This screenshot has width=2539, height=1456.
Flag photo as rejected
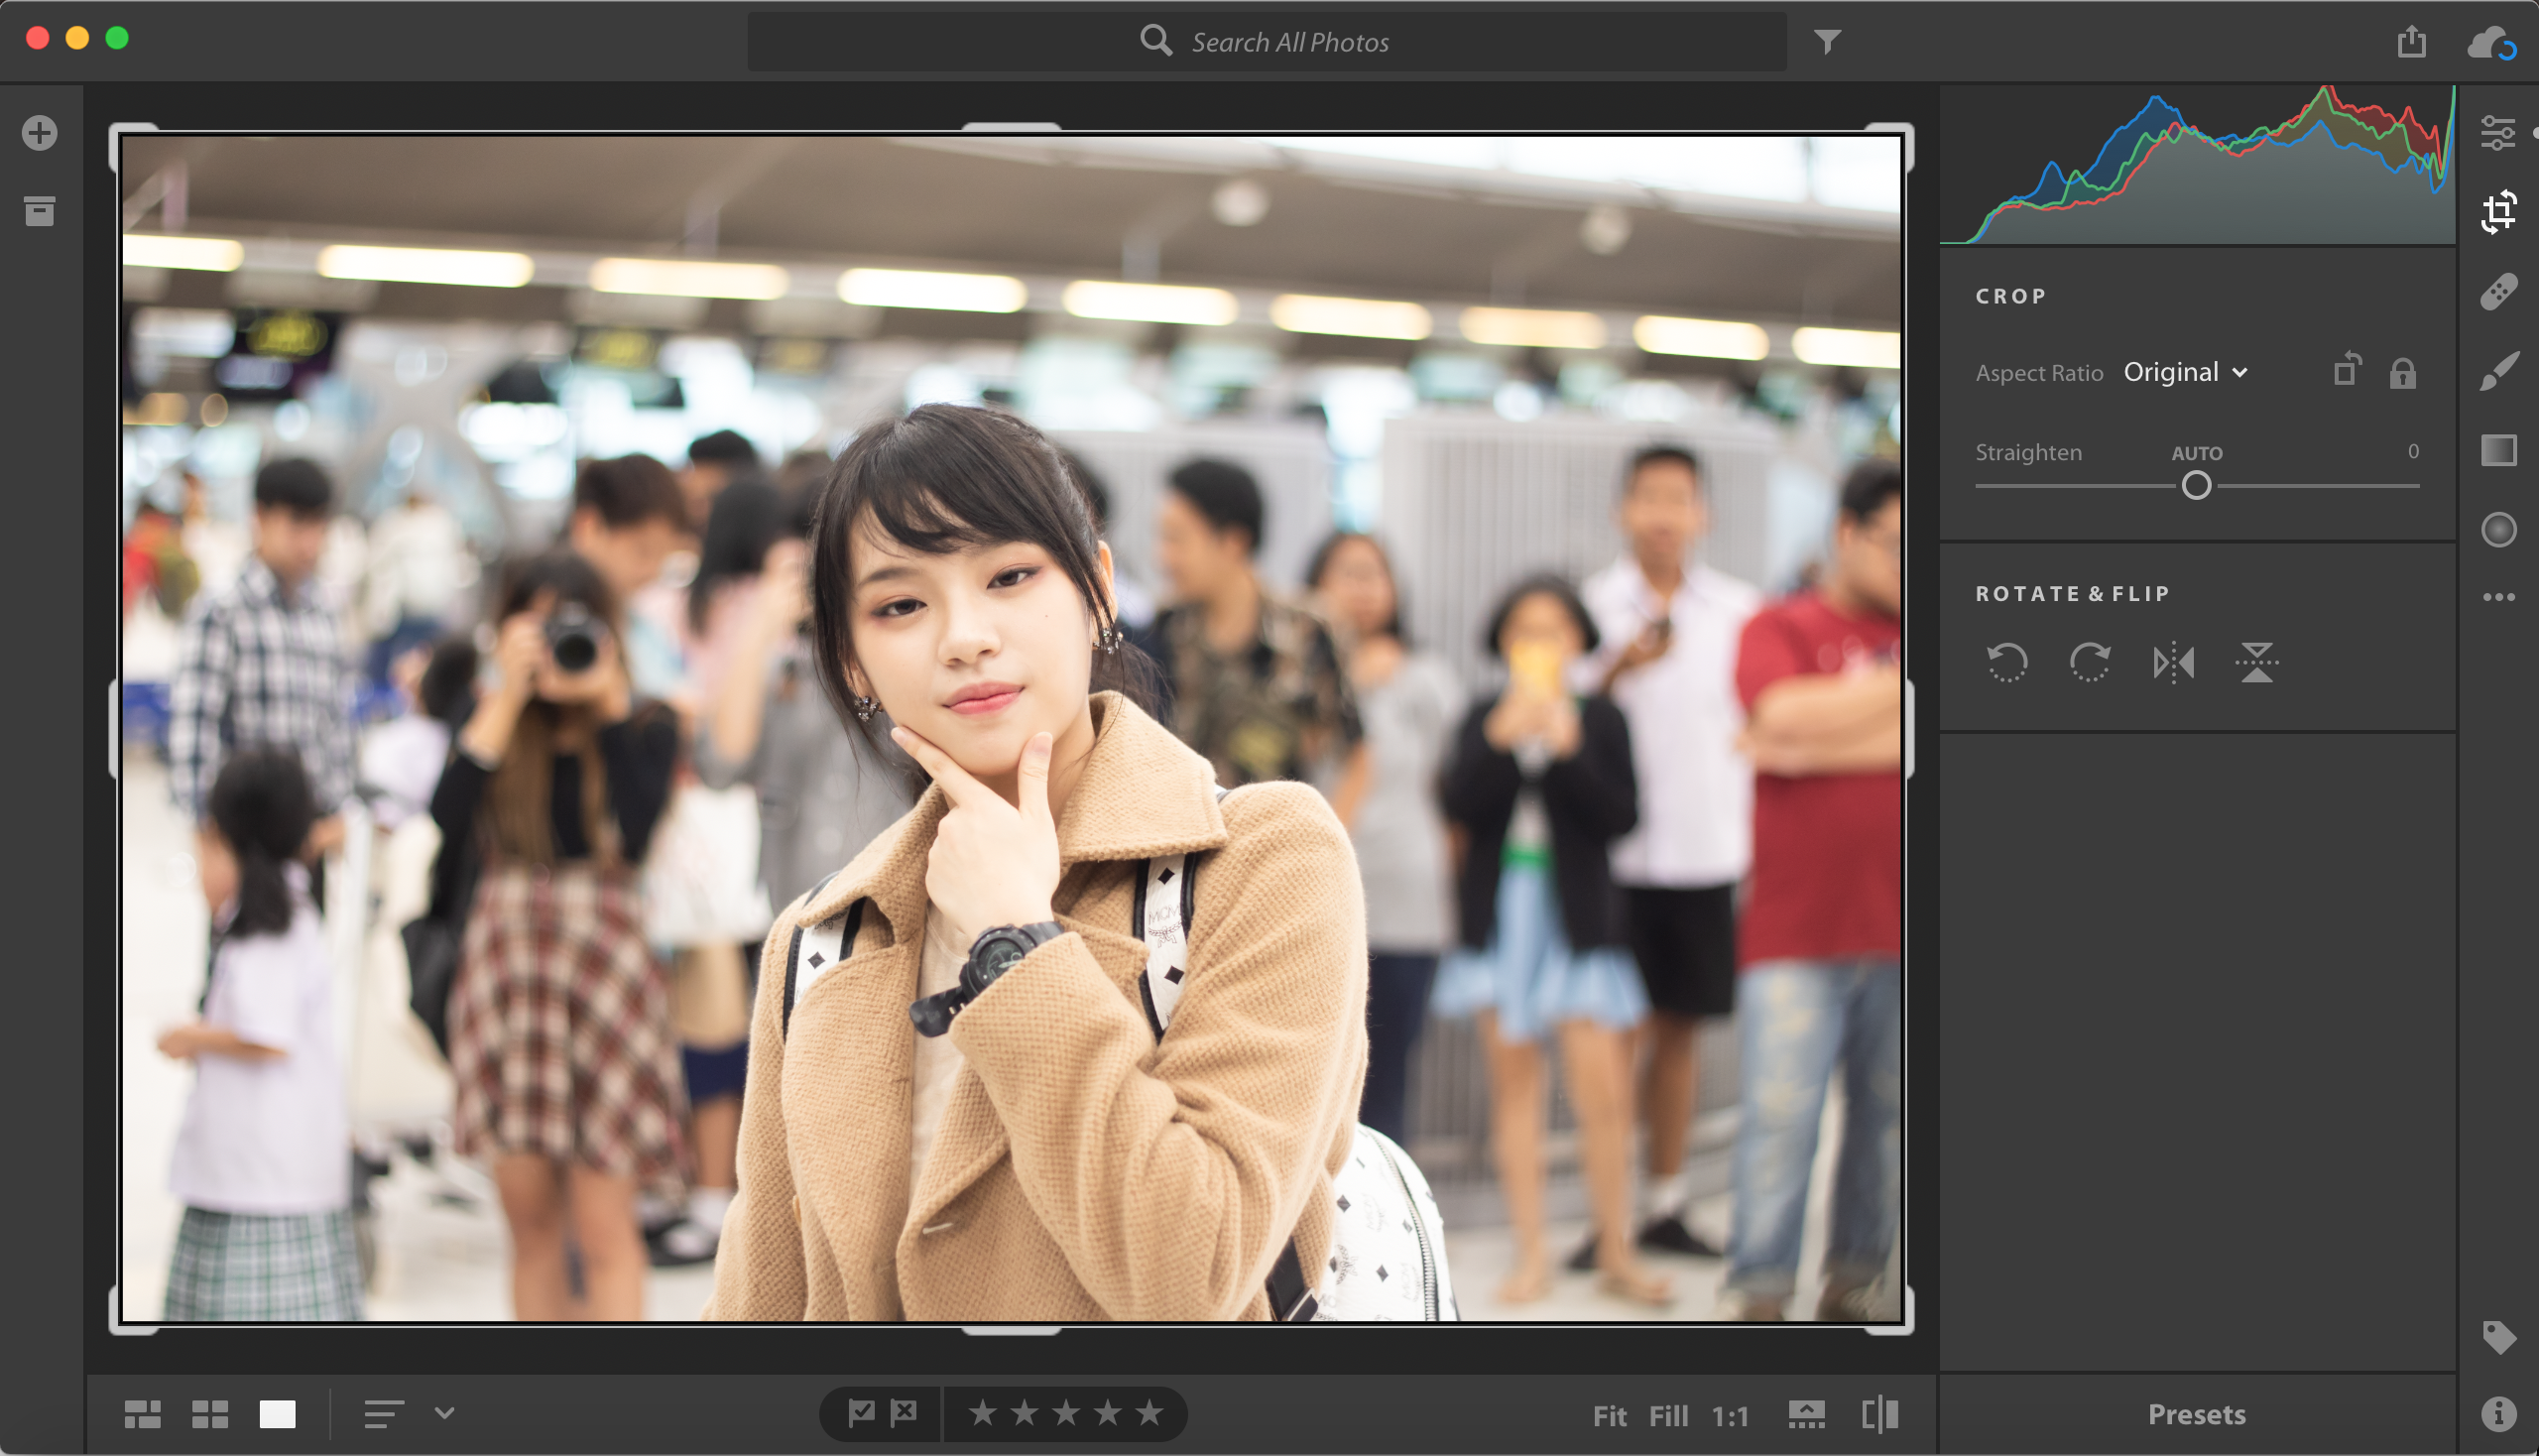(904, 1412)
